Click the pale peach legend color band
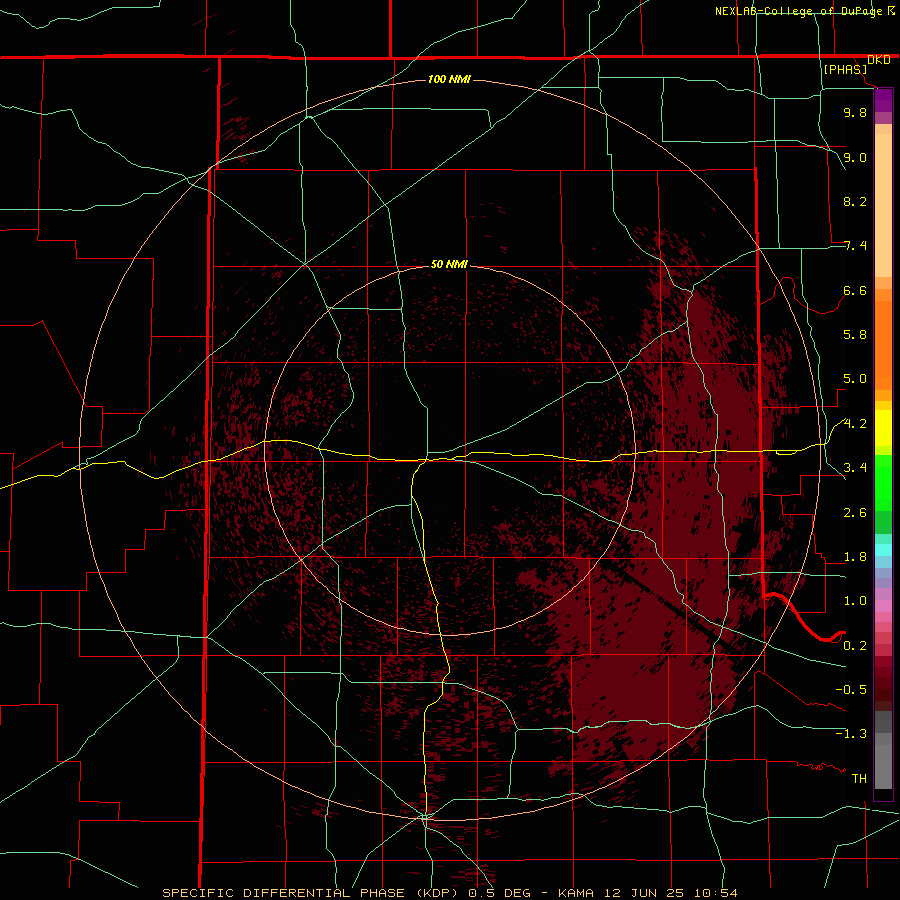Screen dimensions: 900x900 pyautogui.click(x=883, y=205)
